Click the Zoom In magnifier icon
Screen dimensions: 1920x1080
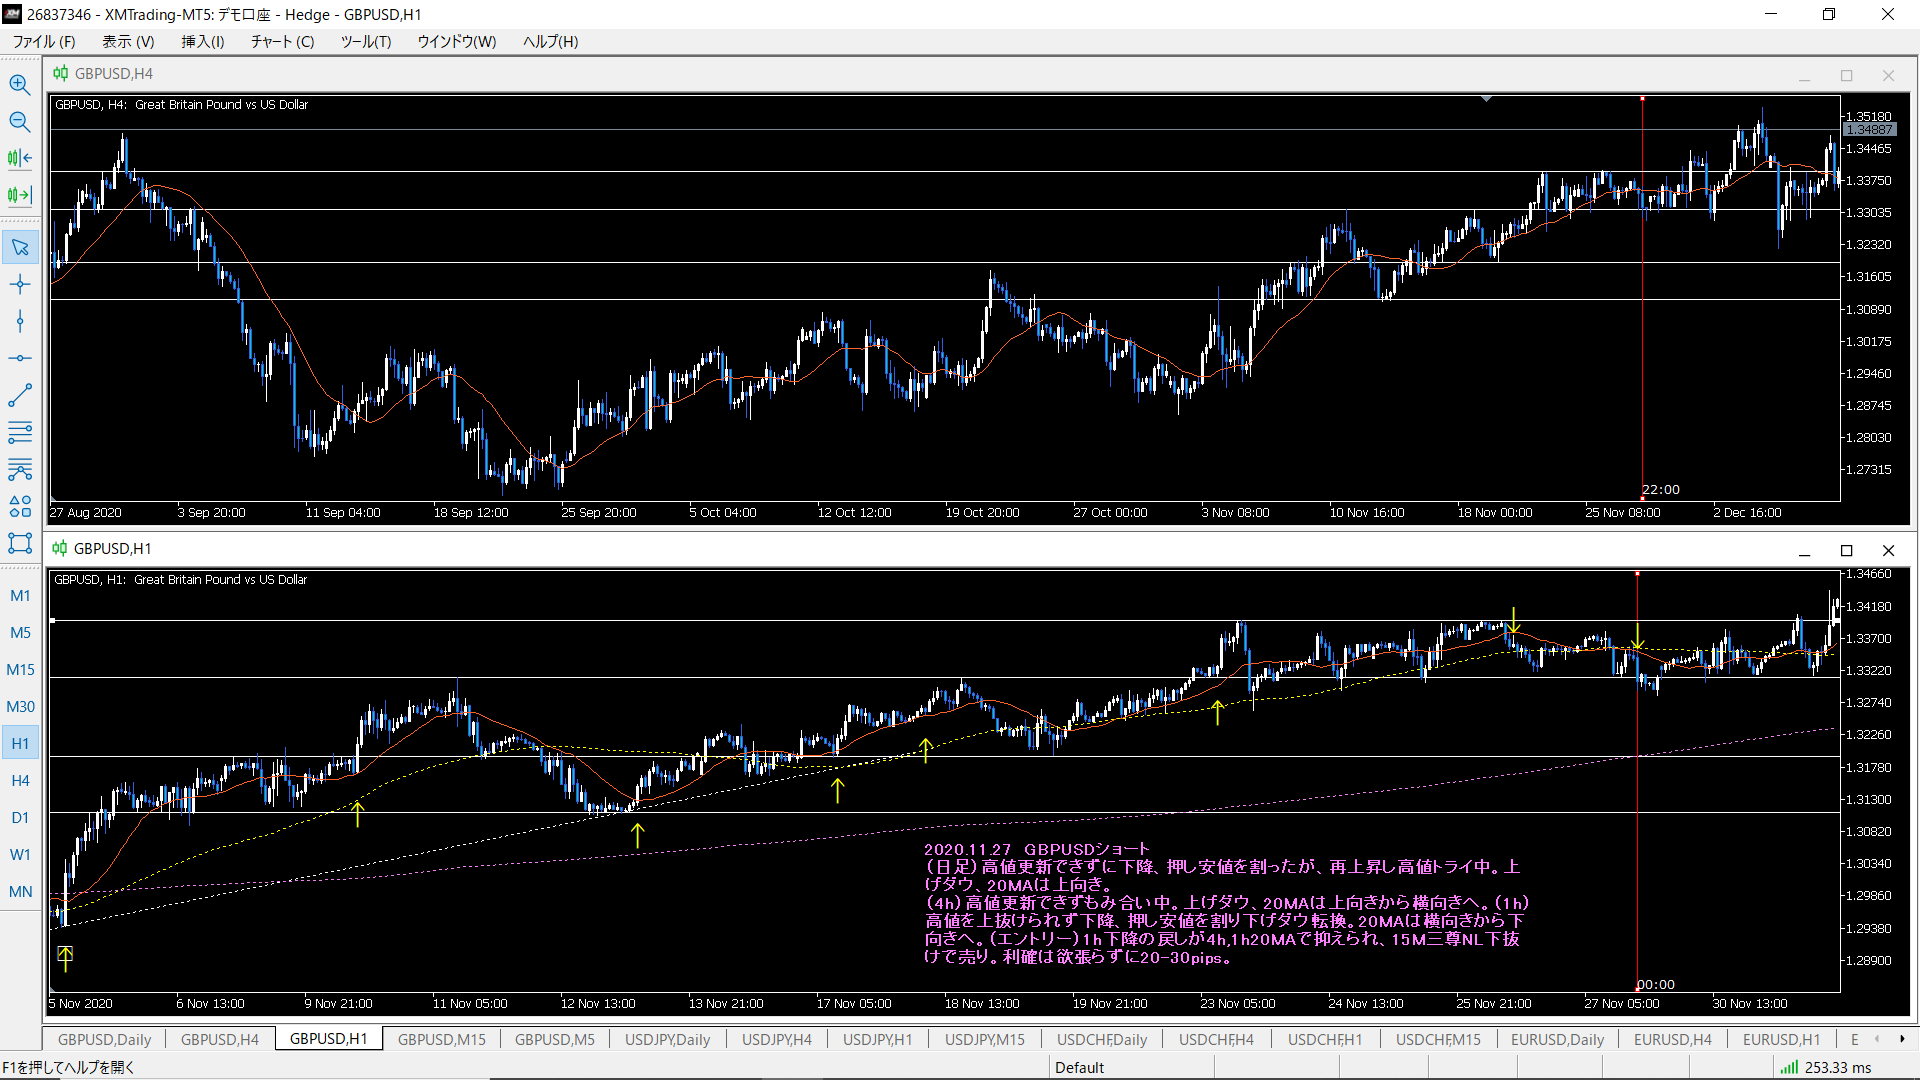(20, 84)
